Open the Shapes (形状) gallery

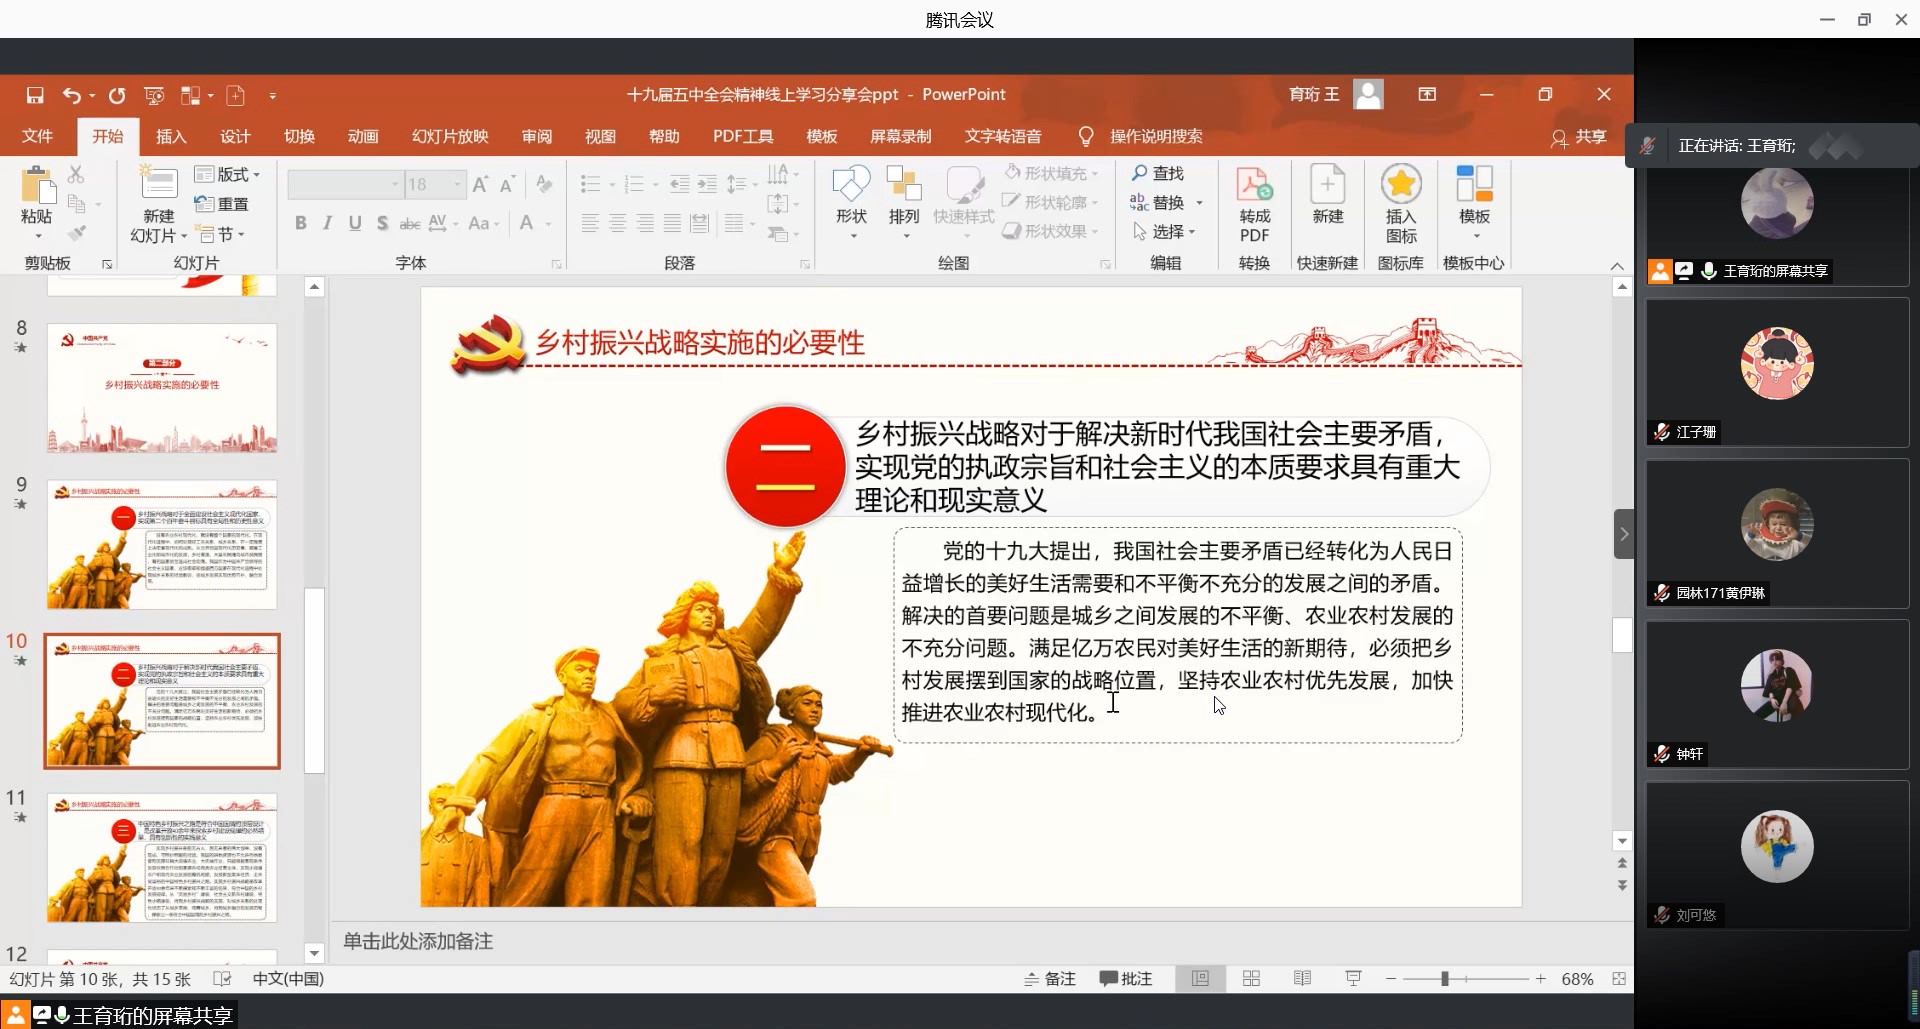pyautogui.click(x=851, y=200)
